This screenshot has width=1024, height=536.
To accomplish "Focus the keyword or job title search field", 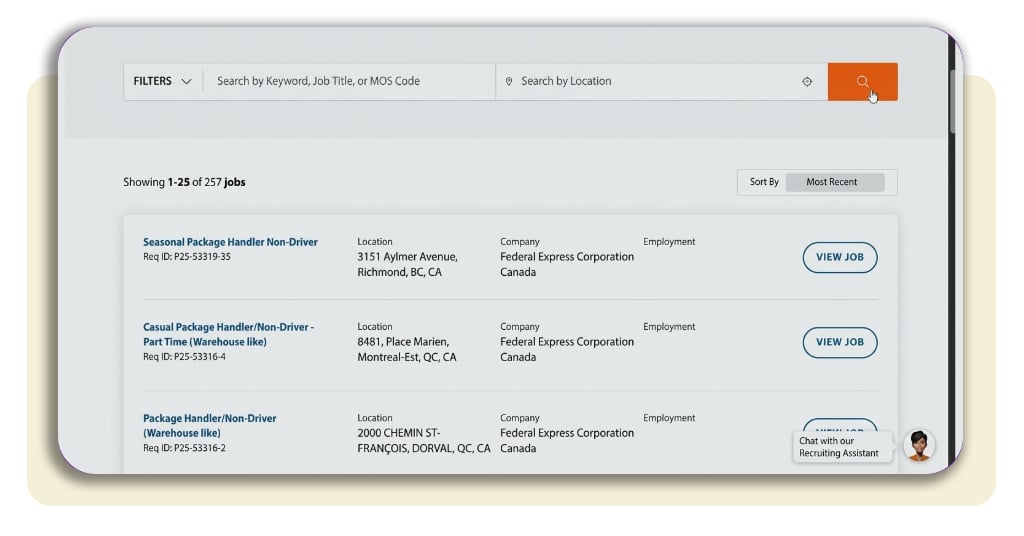I will coord(349,82).
